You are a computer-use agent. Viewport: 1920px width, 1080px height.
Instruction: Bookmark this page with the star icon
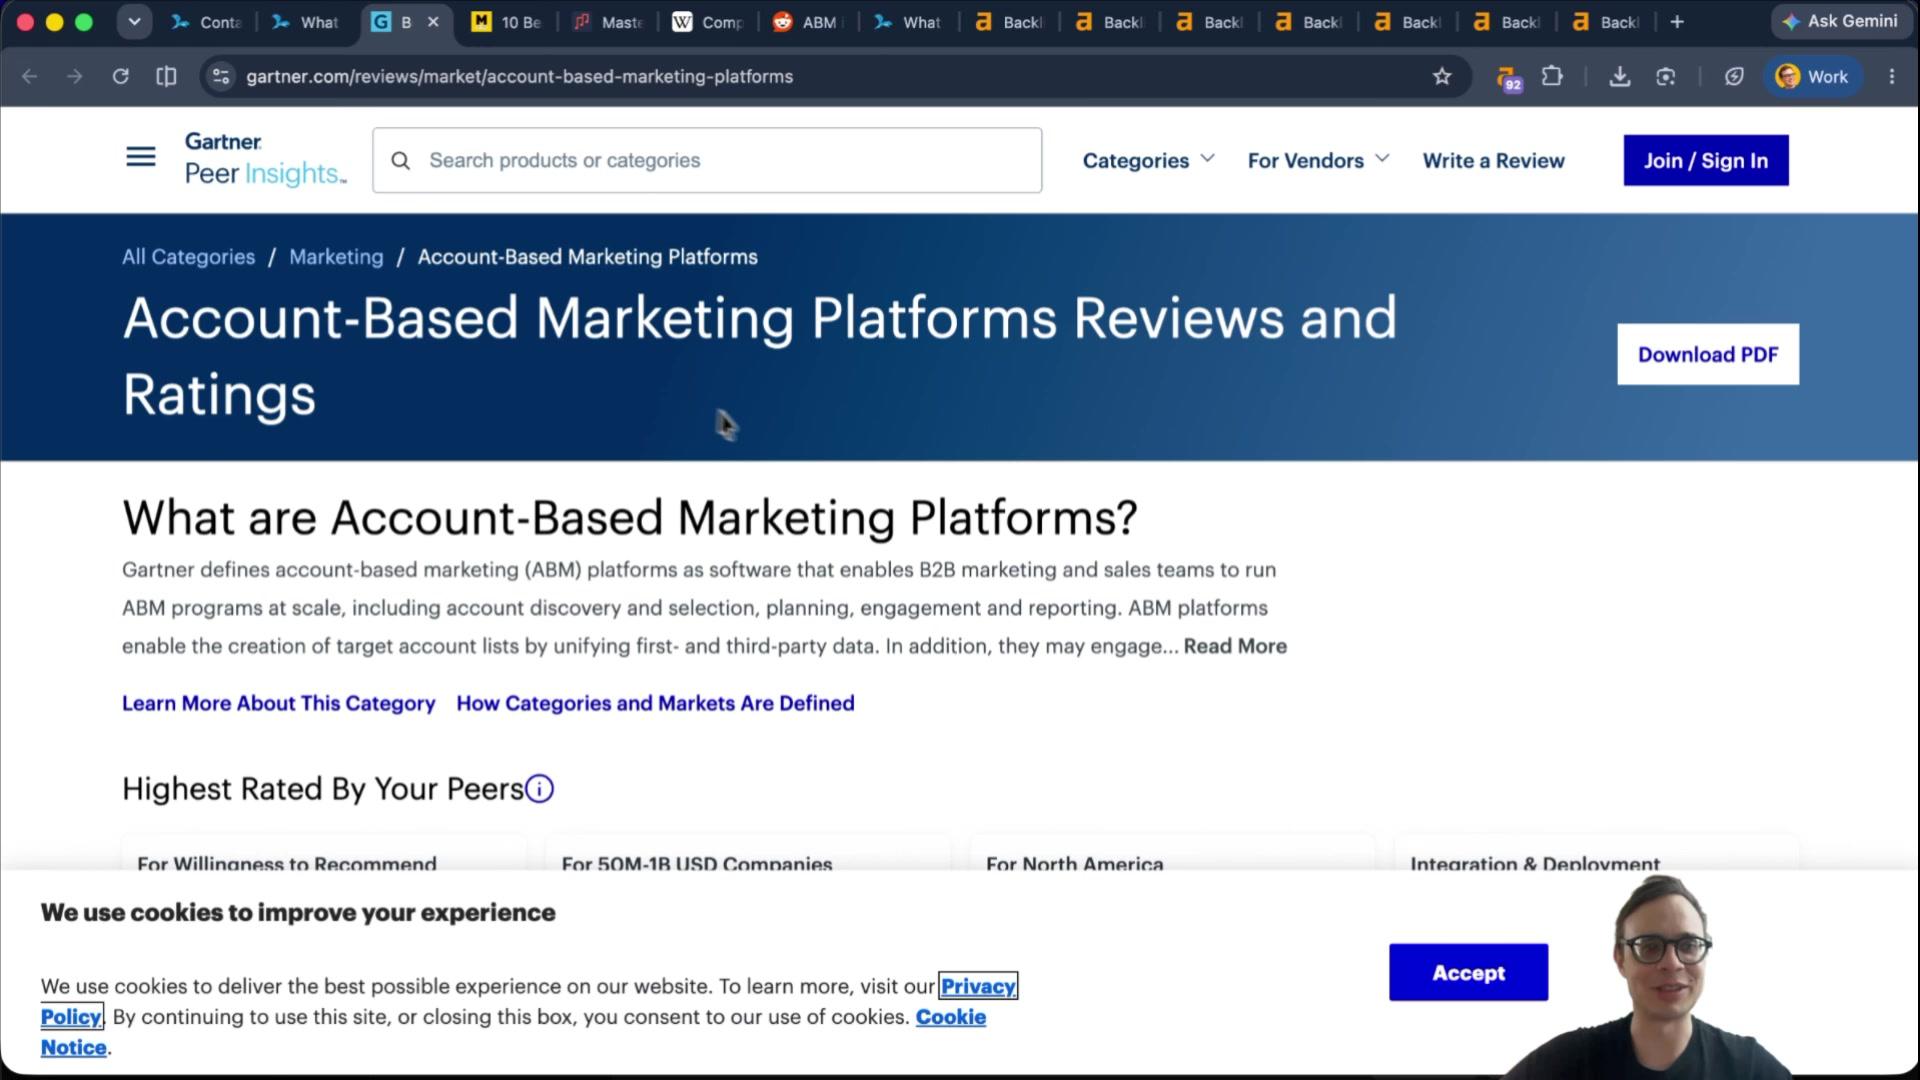tap(1441, 76)
